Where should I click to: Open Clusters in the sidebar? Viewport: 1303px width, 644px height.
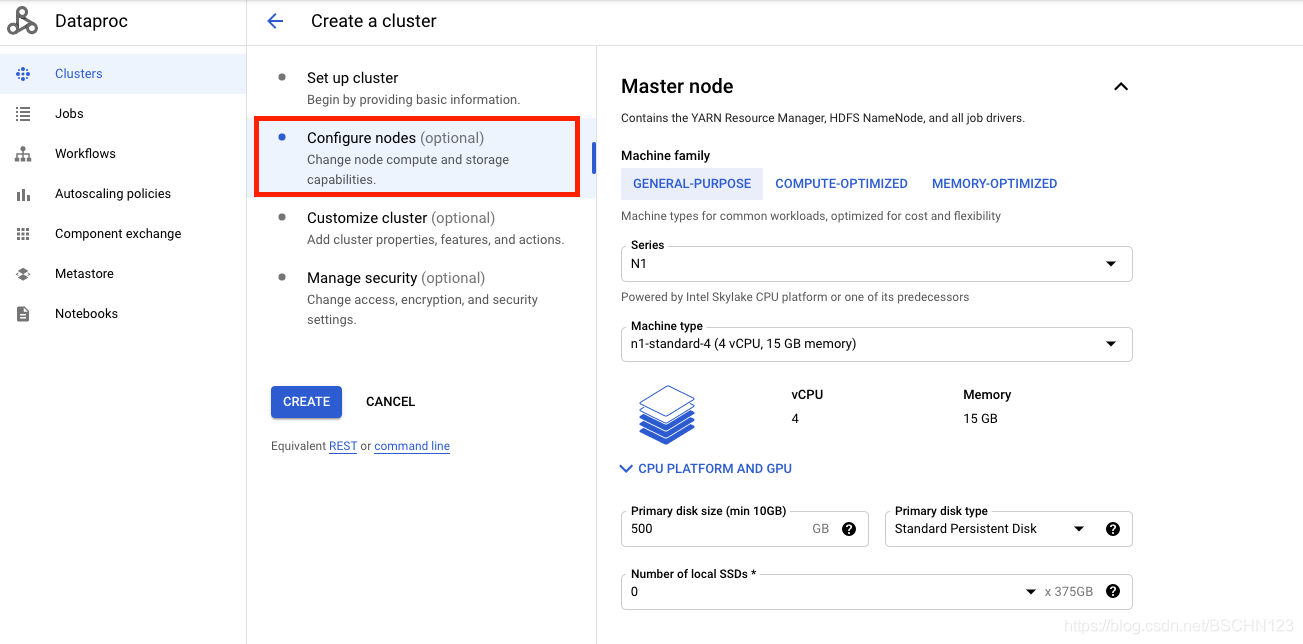123,74
